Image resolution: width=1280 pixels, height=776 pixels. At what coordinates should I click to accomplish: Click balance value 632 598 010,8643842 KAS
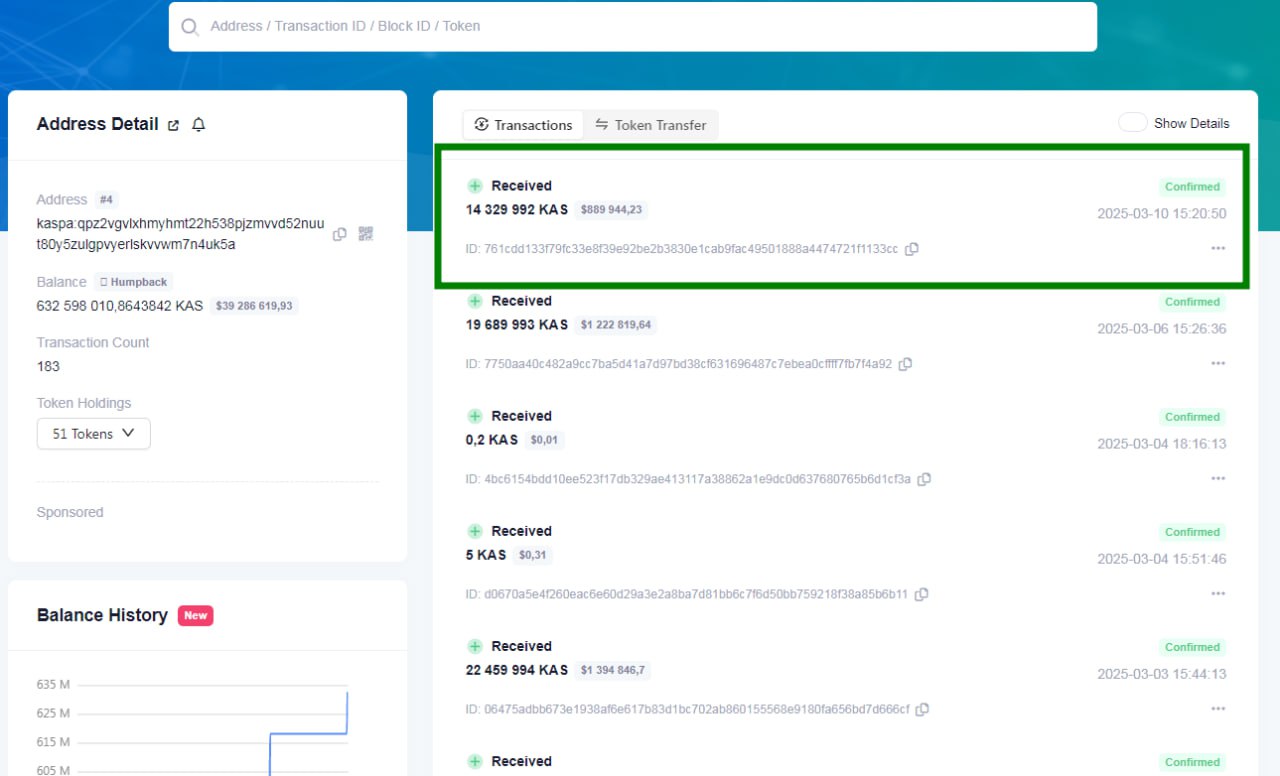click(120, 306)
